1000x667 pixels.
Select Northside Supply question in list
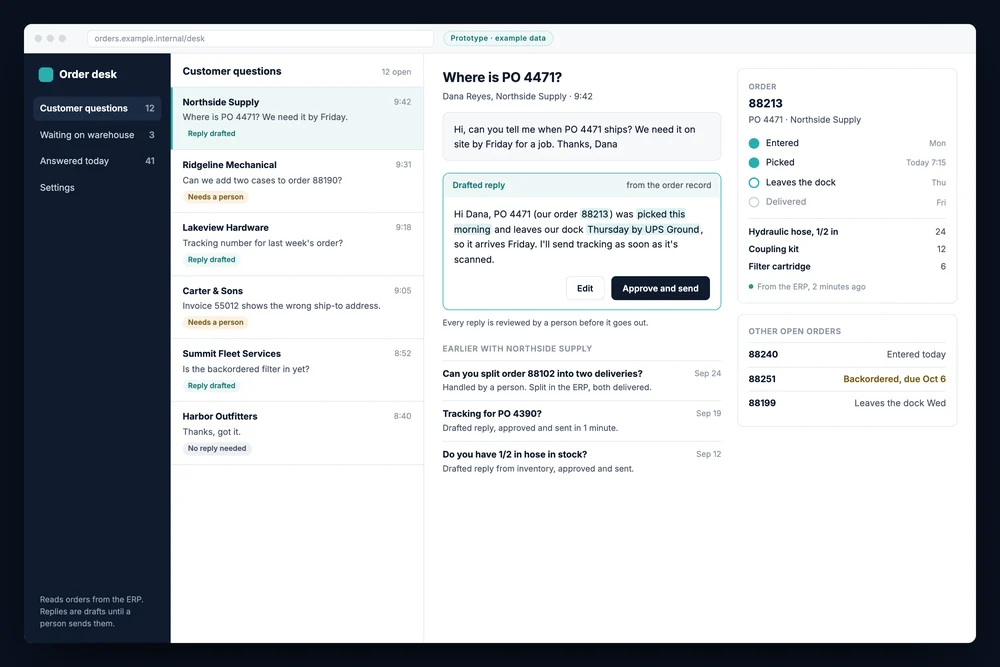(297, 118)
